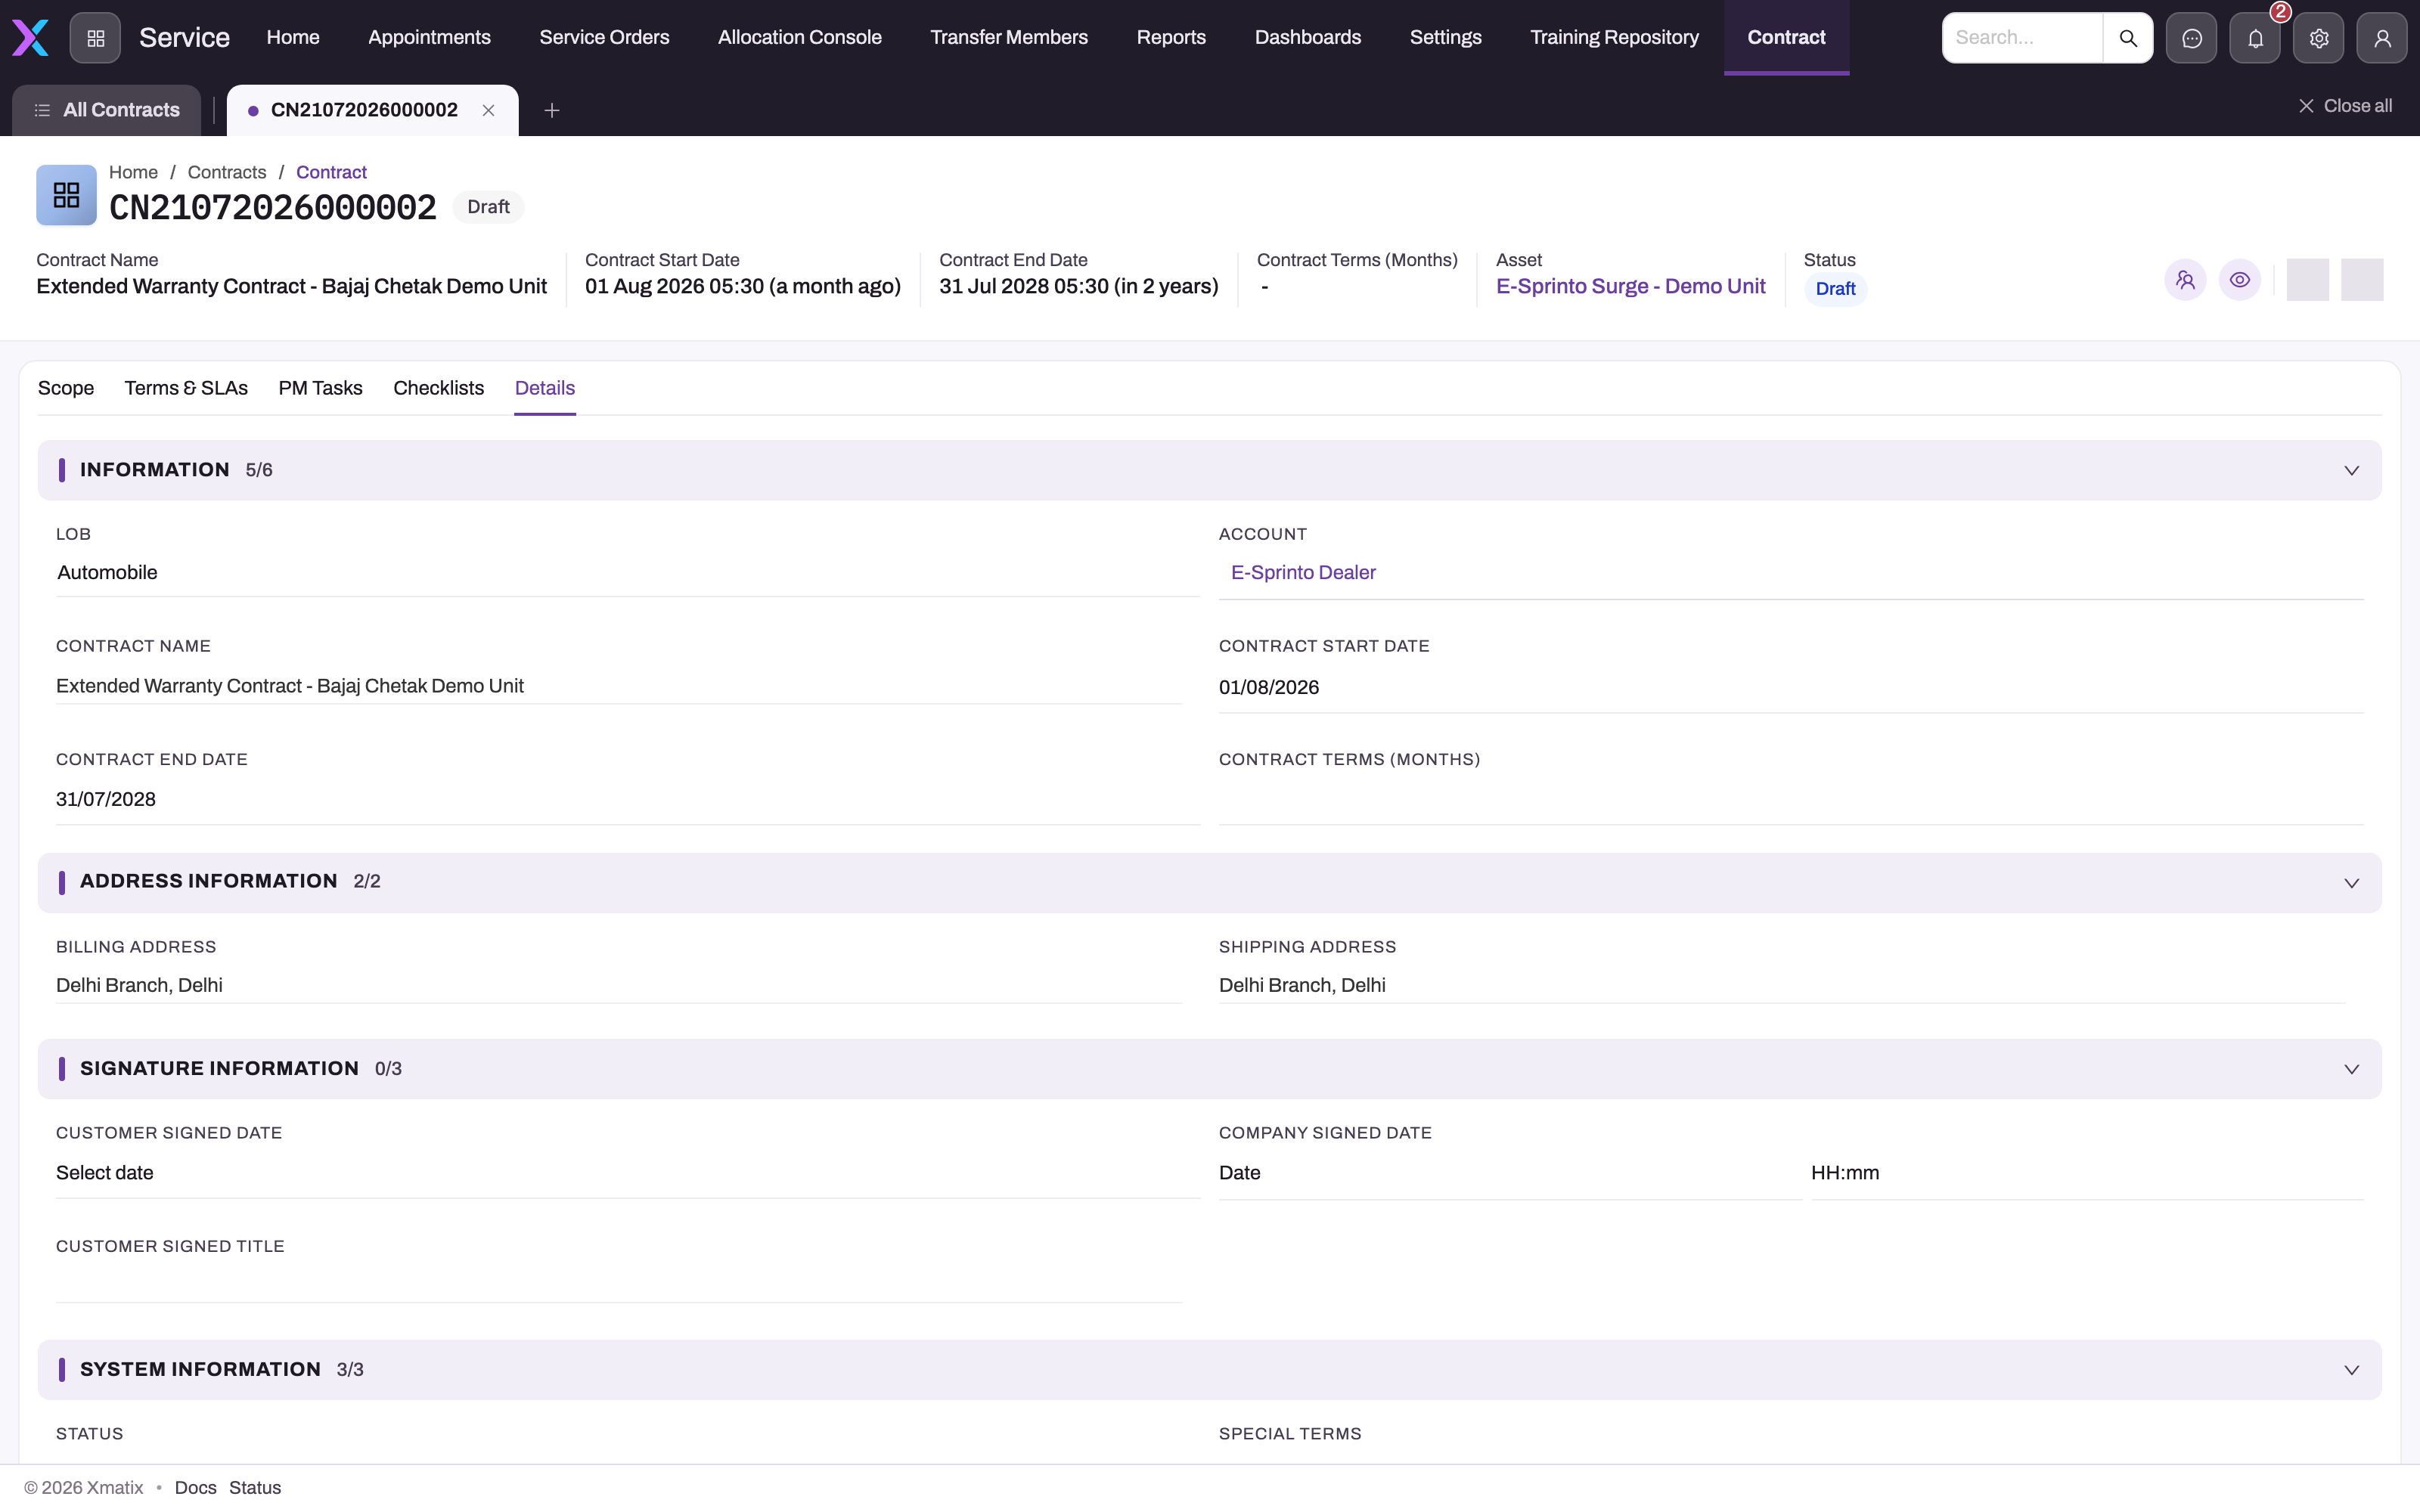
Task: Open the E-Sprinto Dealer account link
Action: pos(1303,572)
